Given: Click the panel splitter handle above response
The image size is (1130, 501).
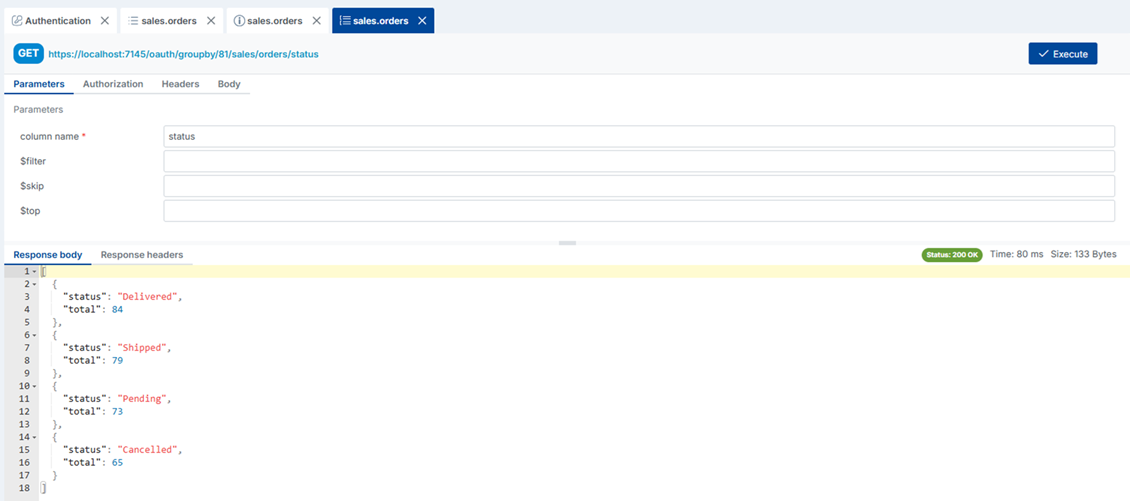Looking at the screenshot, I should coord(567,243).
